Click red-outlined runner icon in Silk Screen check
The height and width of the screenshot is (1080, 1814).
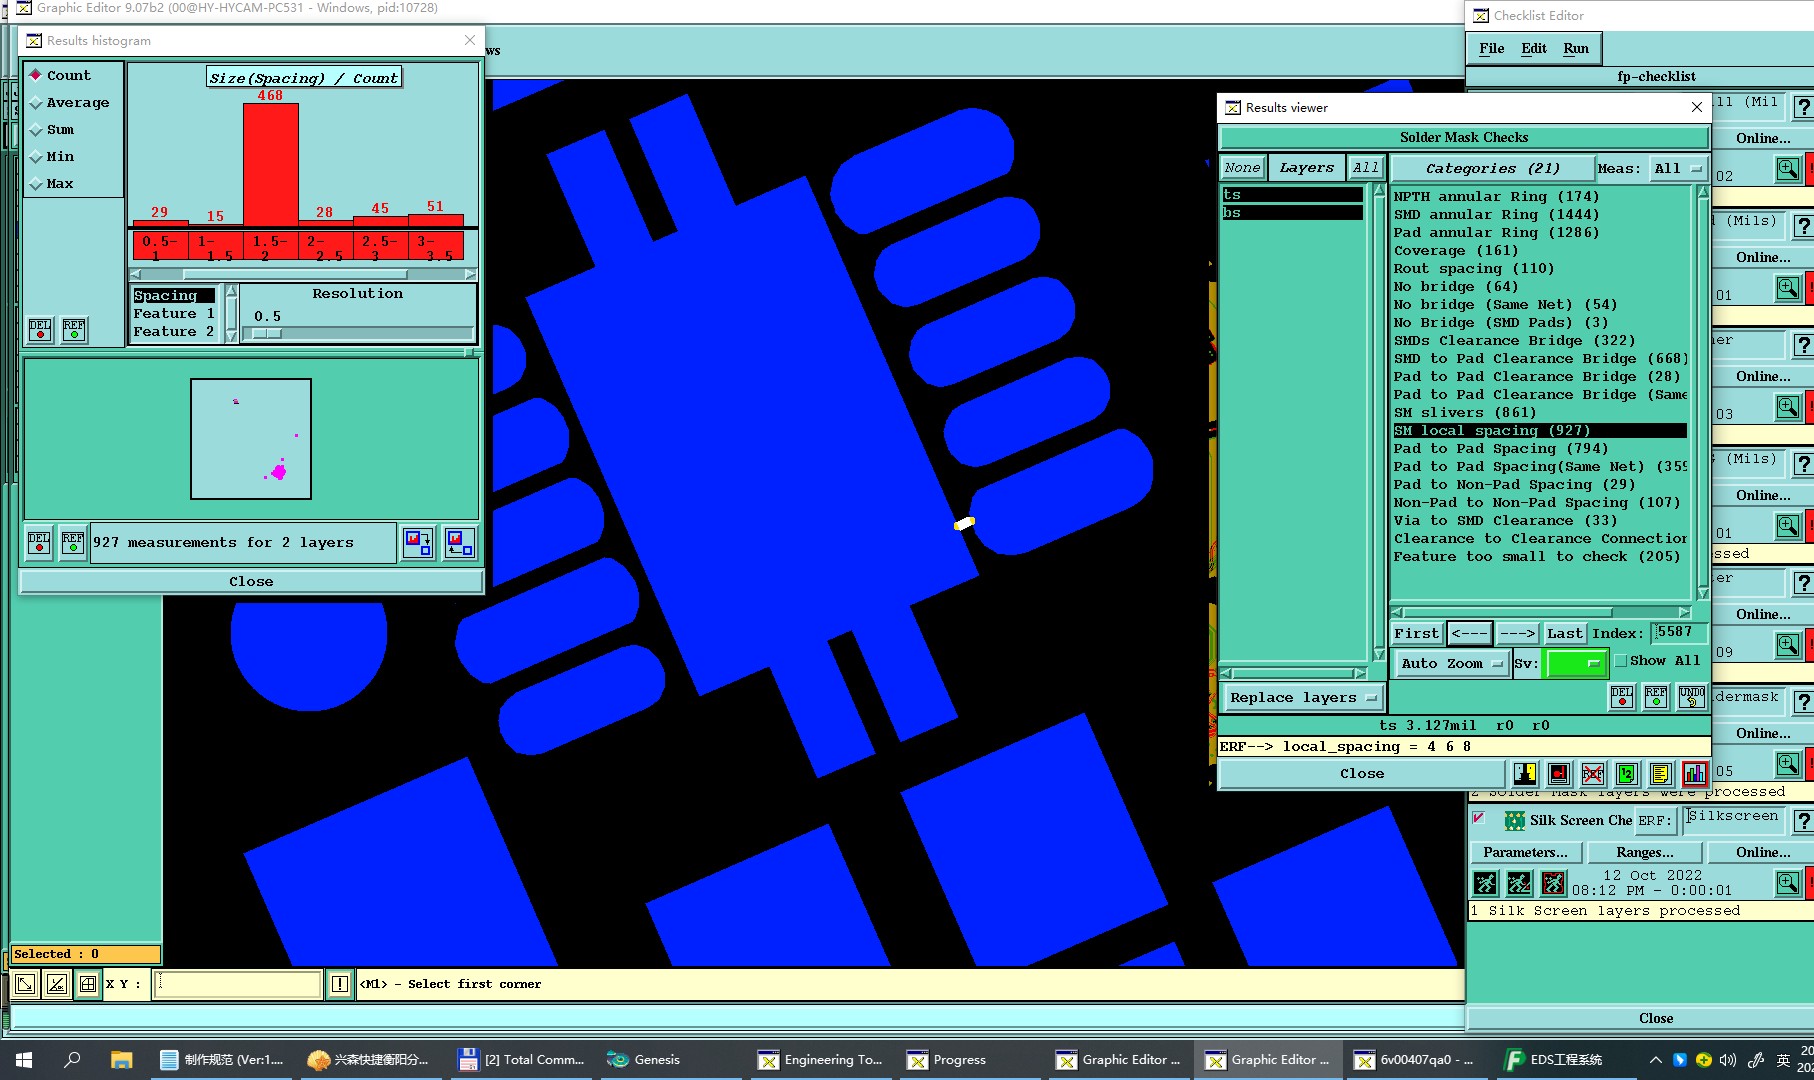[1553, 883]
